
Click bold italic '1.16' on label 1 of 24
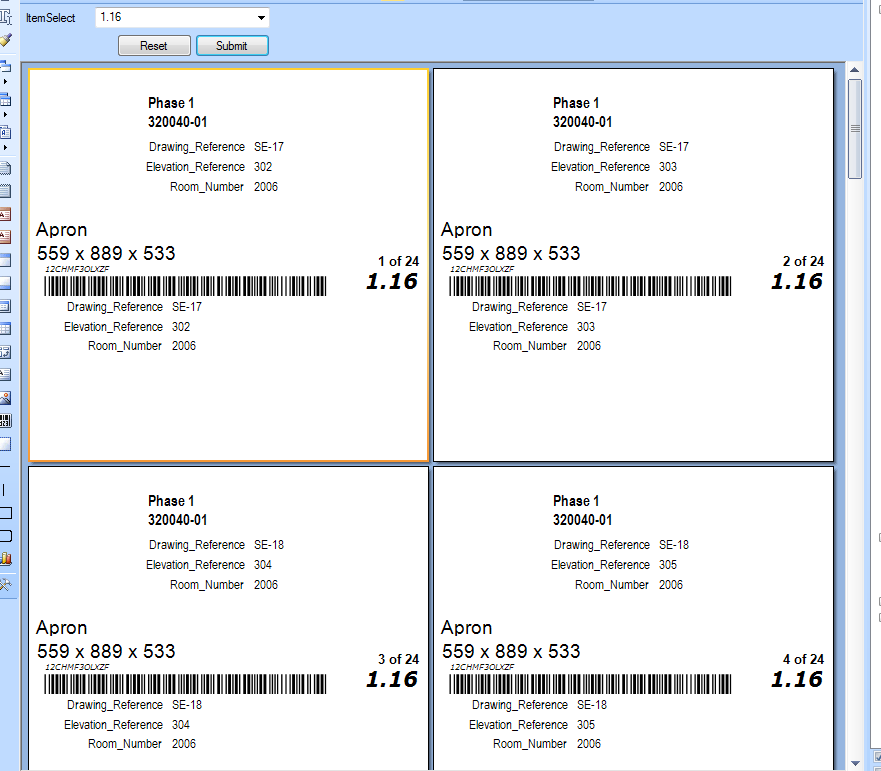point(392,281)
